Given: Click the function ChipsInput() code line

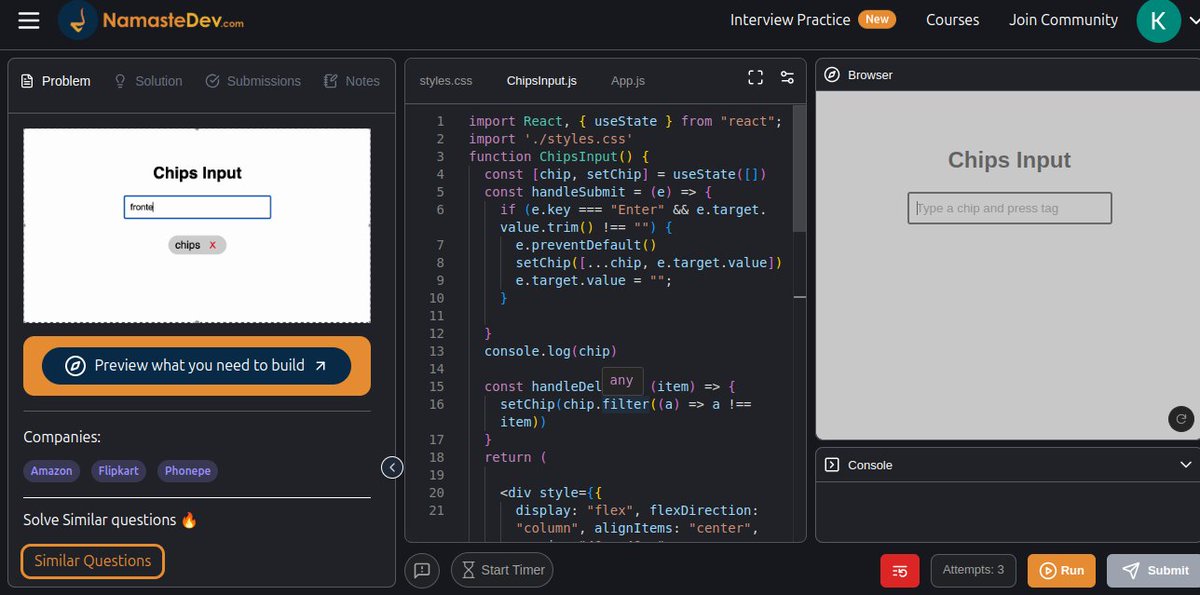Looking at the screenshot, I should 559,157.
